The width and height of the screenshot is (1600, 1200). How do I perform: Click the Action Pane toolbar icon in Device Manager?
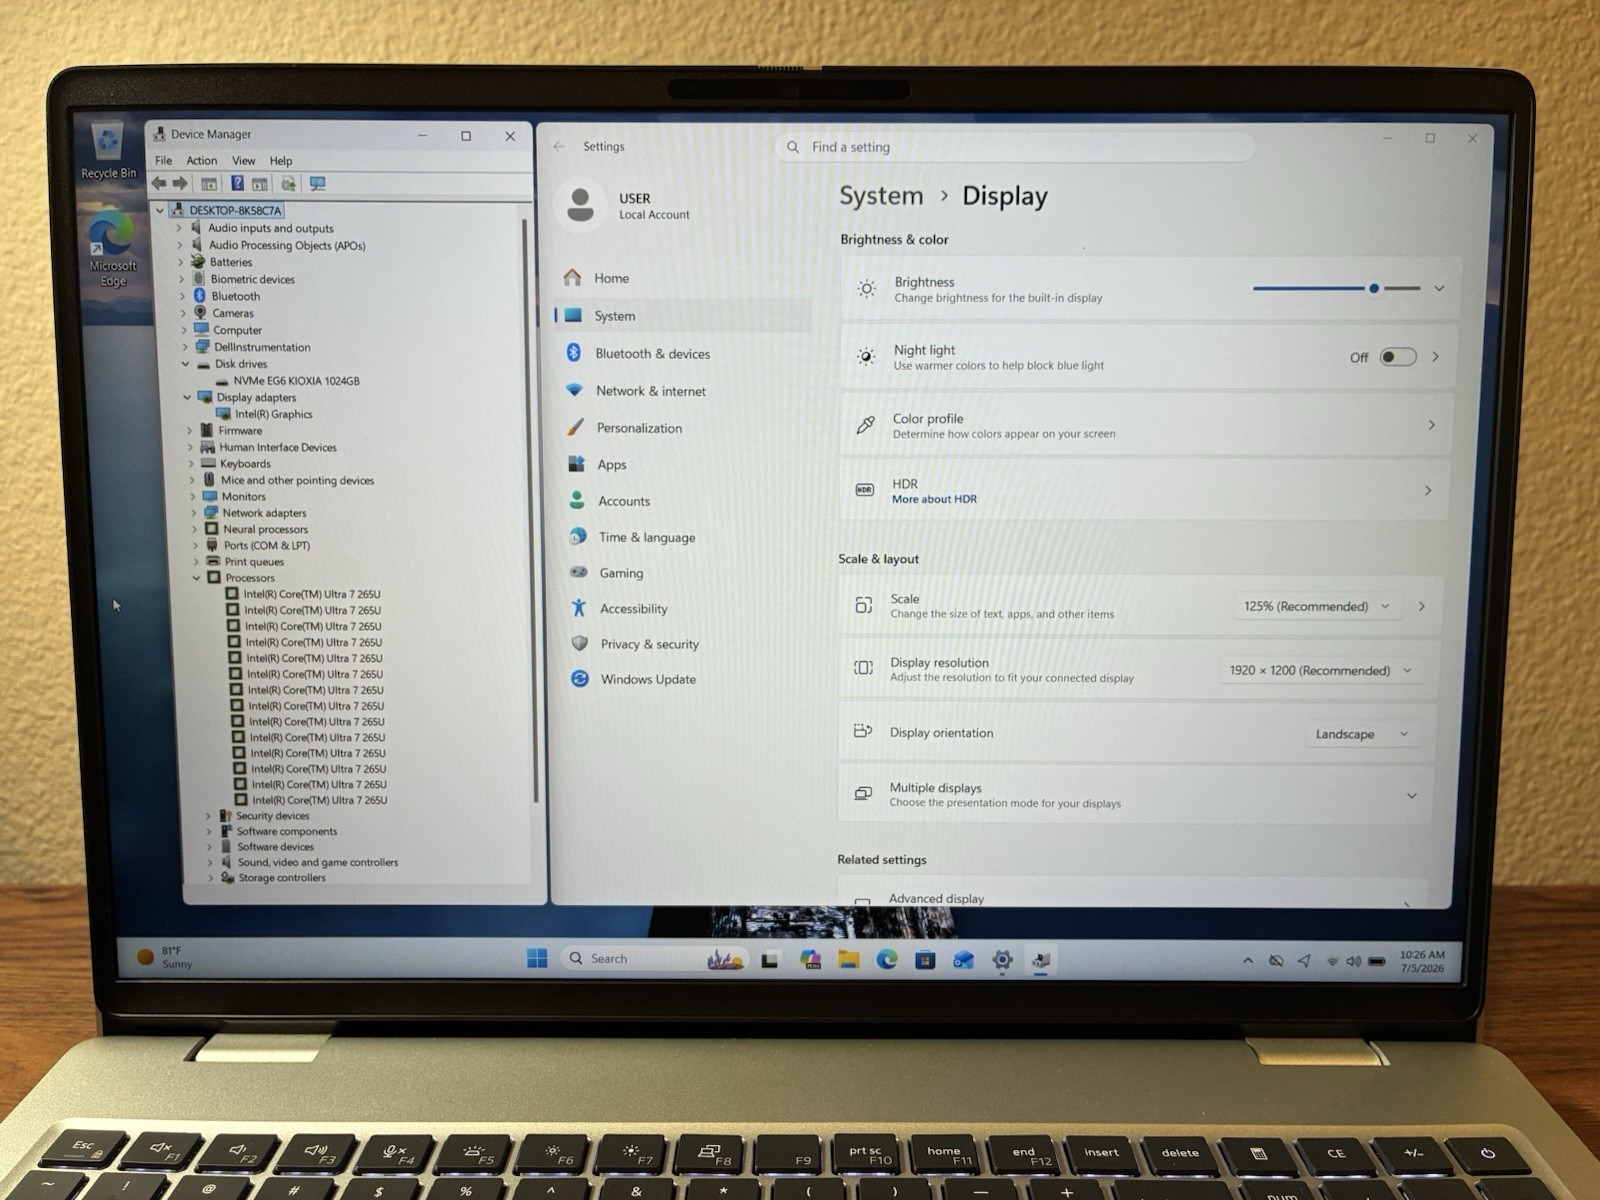[260, 184]
